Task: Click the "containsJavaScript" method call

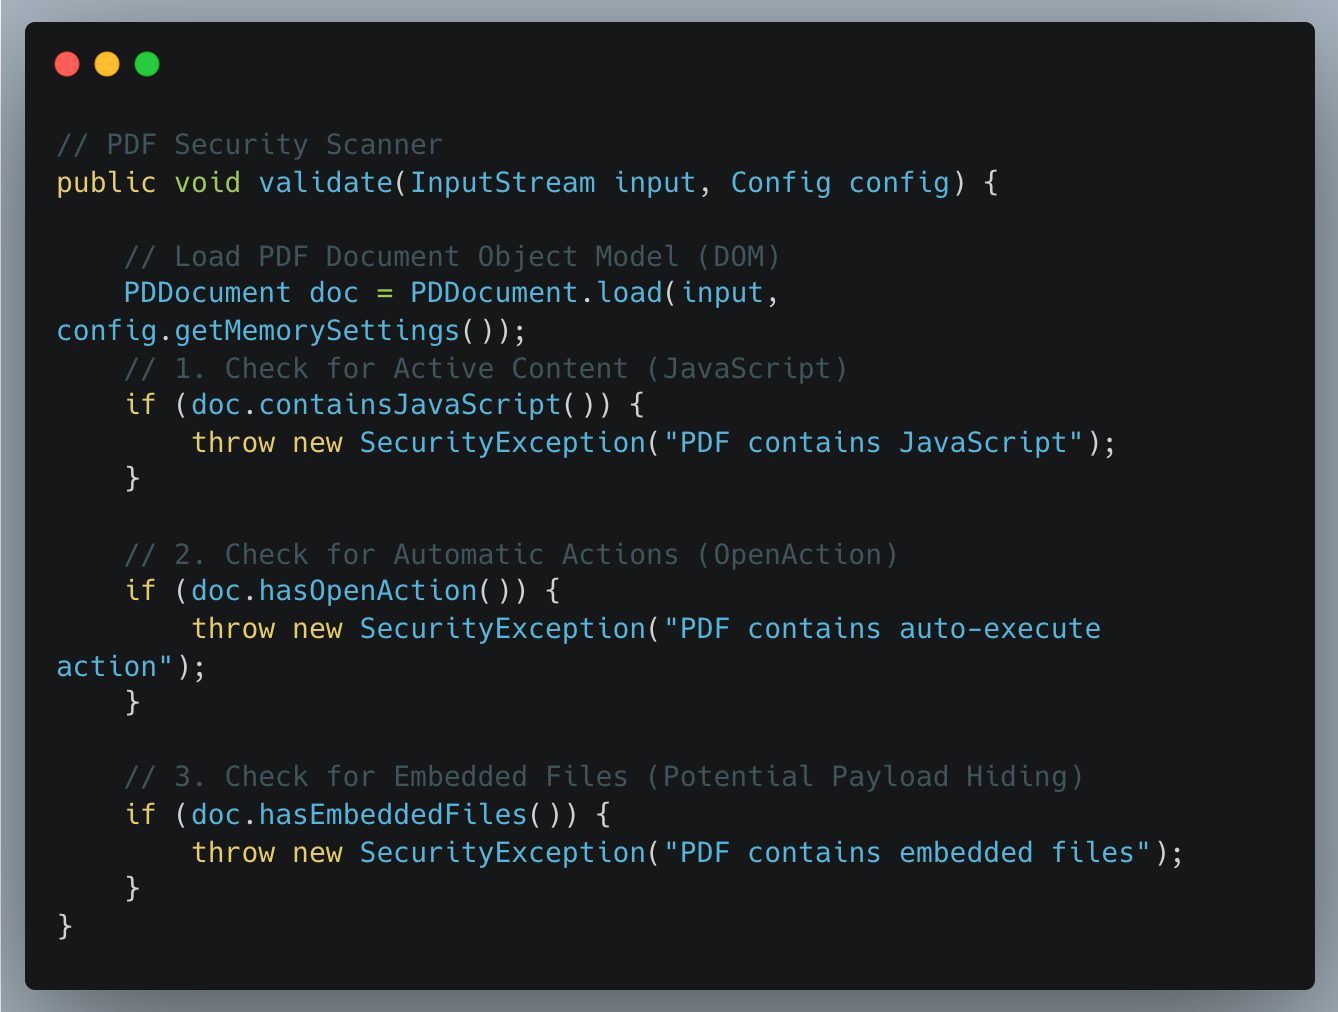Action: [410, 405]
